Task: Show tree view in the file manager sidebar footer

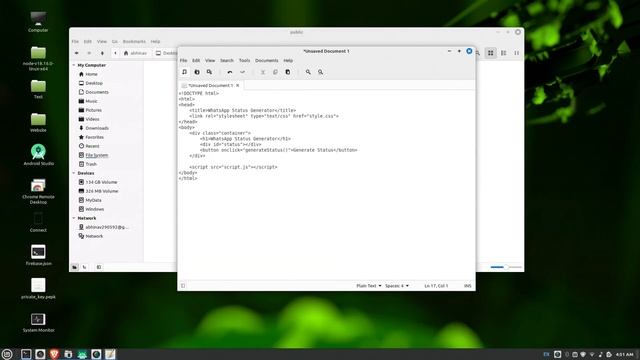Action: point(84,267)
